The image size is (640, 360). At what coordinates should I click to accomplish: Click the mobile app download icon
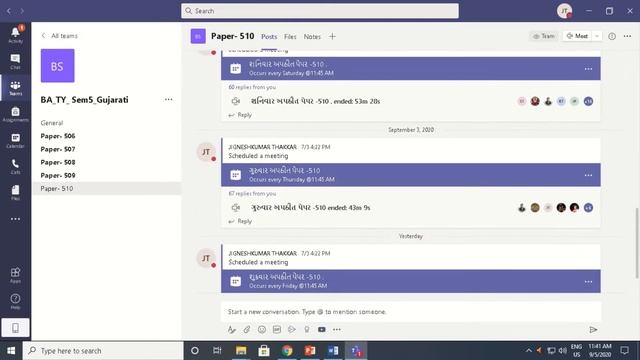tap(16, 328)
